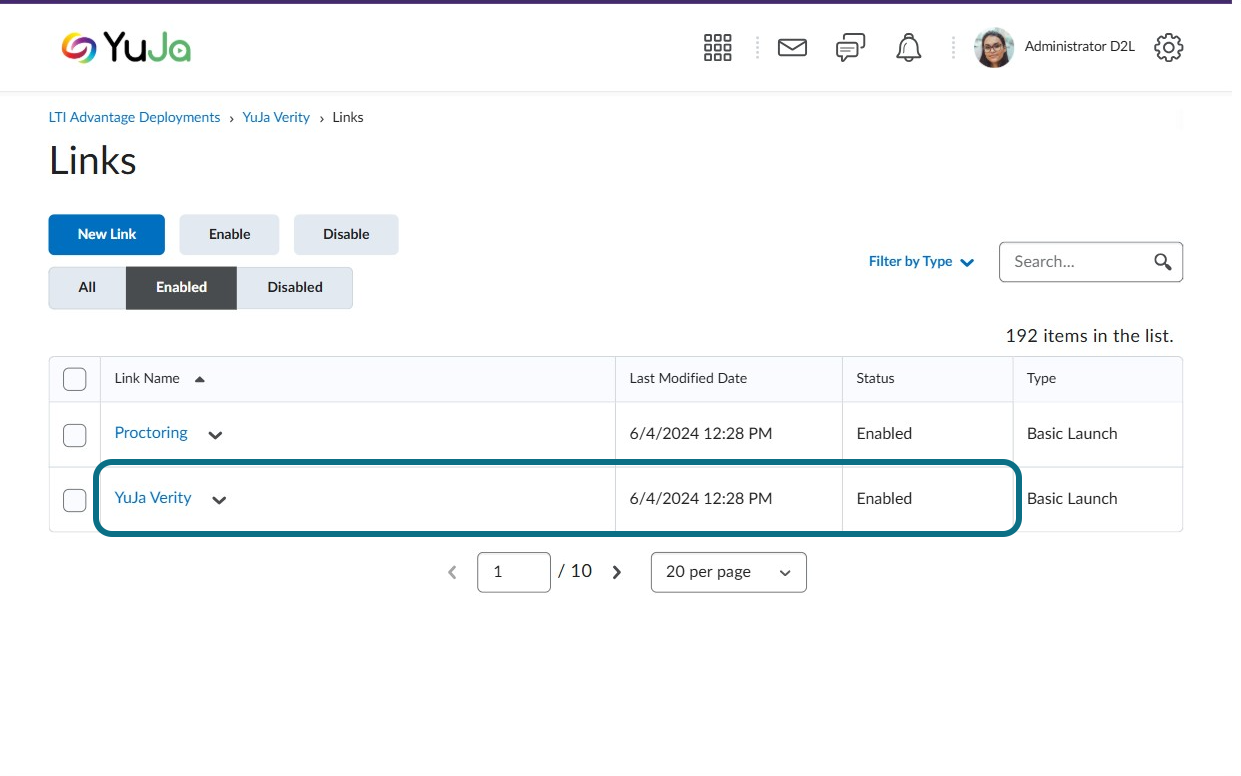Viewport: 1241px width, 776px height.
Task: Open the message alerts envelope icon
Action: coord(792,47)
